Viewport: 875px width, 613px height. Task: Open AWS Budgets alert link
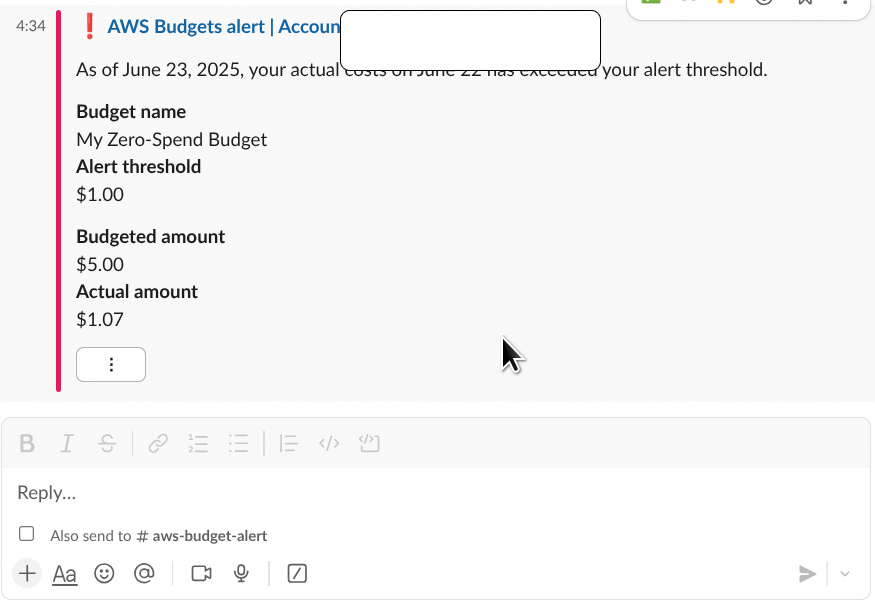click(x=223, y=26)
